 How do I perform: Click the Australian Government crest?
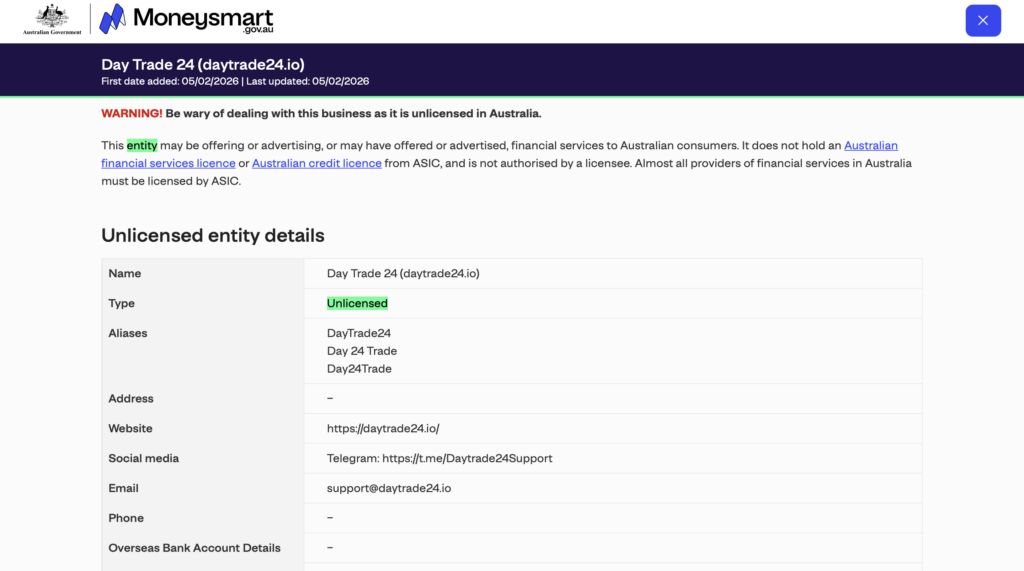click(x=52, y=19)
